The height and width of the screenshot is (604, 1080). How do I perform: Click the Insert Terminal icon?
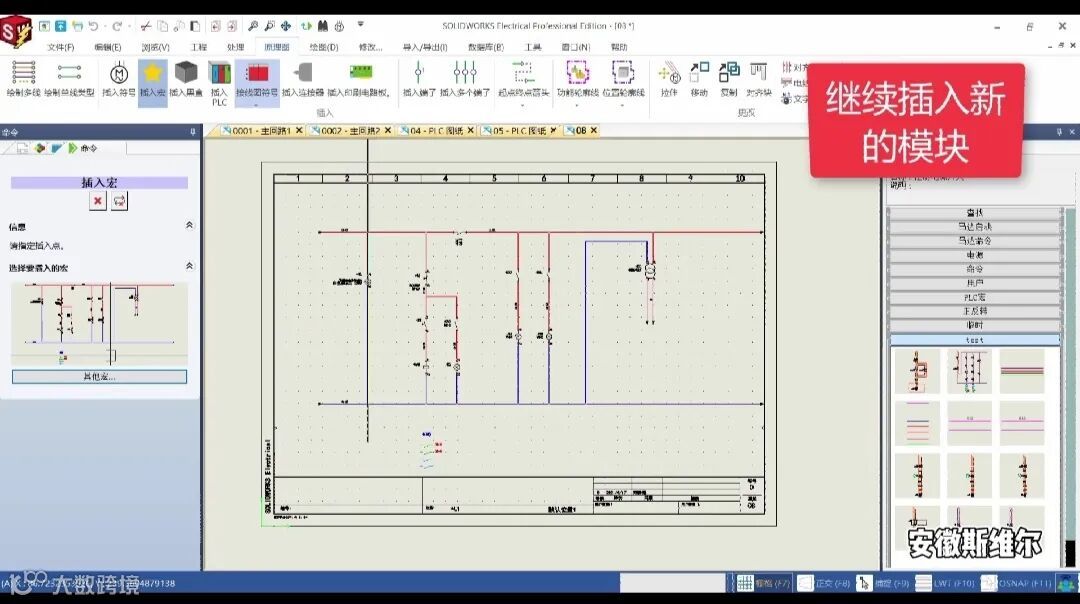tap(419, 79)
